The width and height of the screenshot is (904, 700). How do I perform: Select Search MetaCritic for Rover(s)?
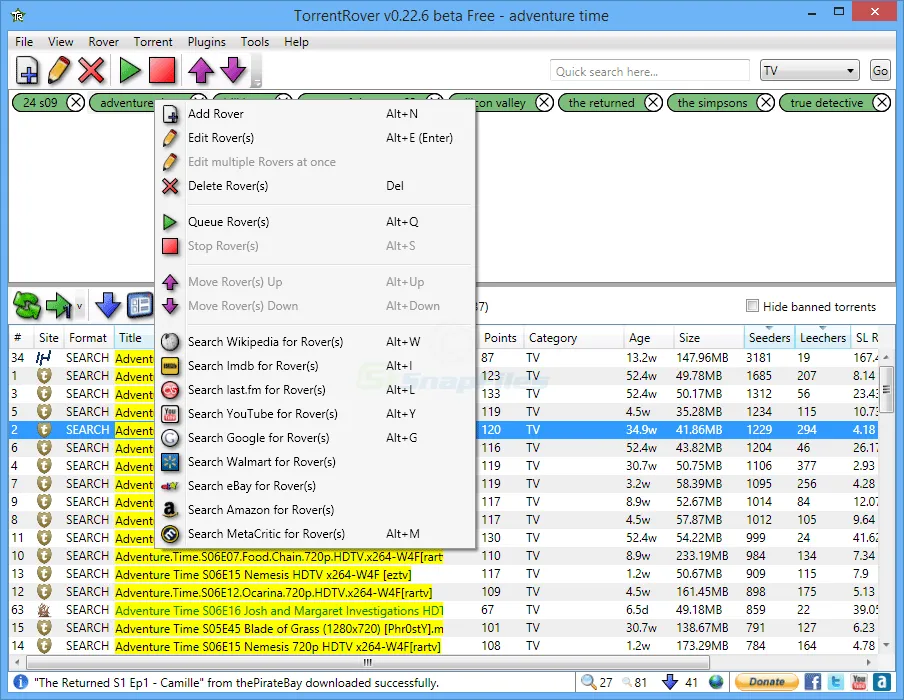click(x=315, y=534)
